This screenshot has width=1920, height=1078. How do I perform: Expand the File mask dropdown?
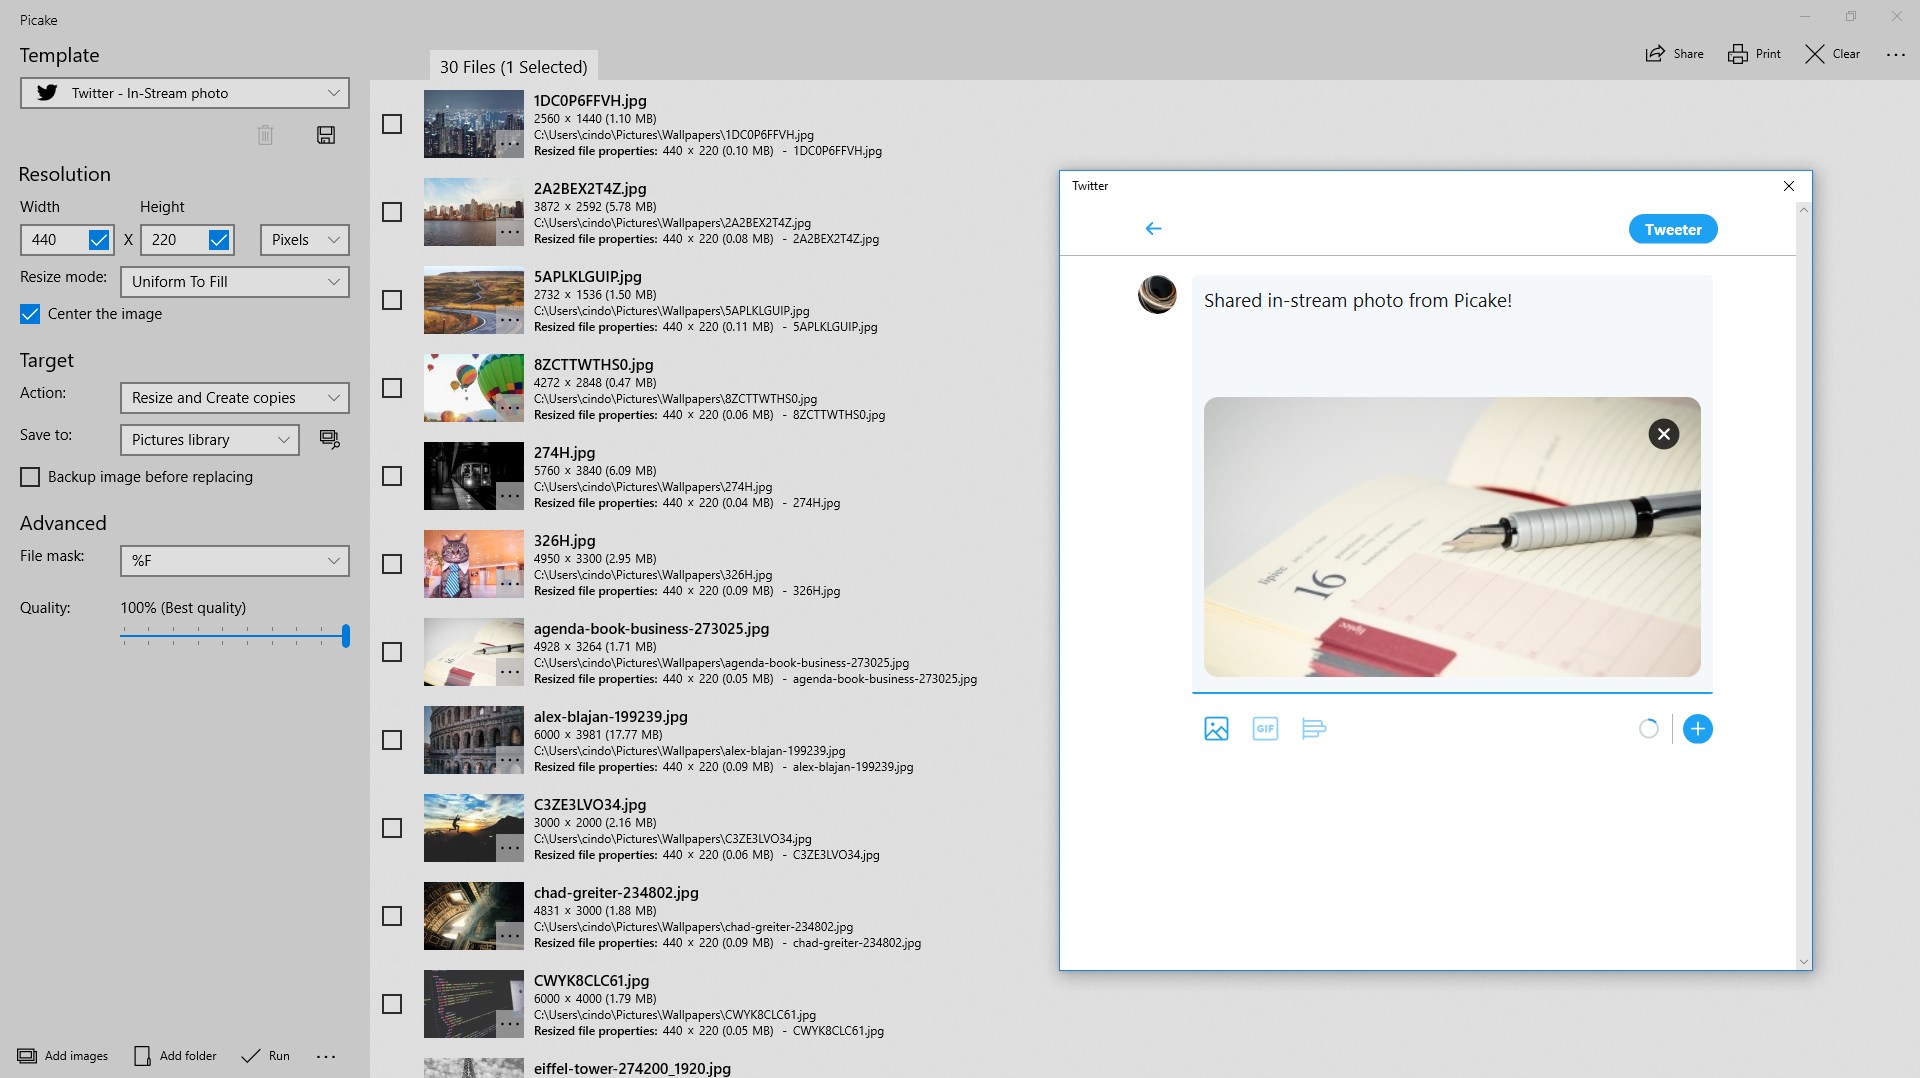coord(235,561)
